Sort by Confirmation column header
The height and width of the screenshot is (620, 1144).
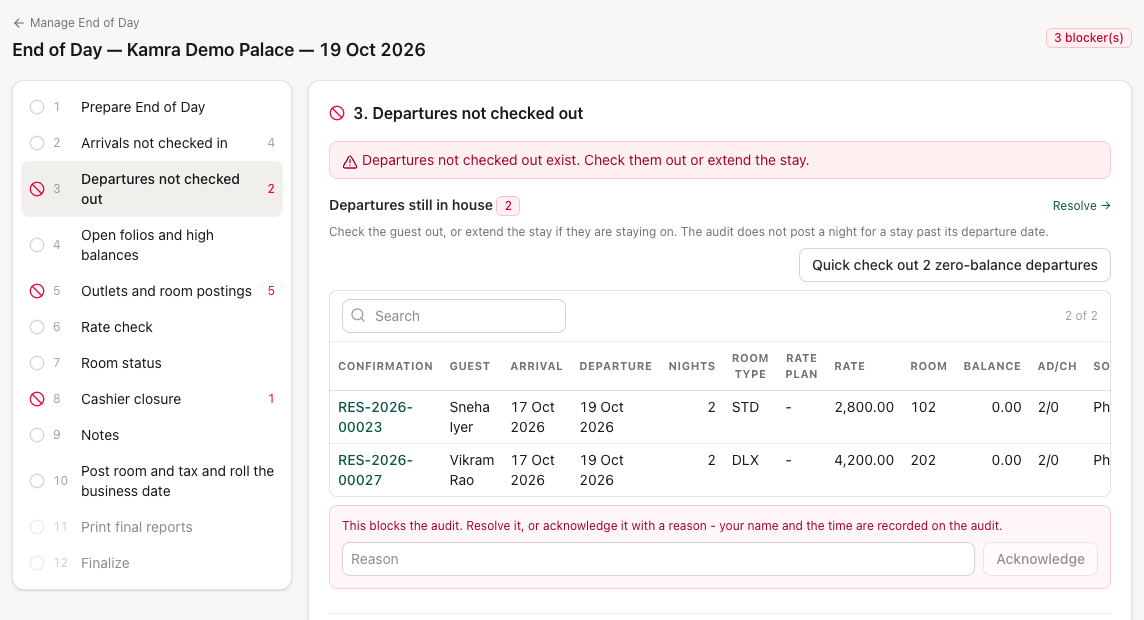click(385, 366)
